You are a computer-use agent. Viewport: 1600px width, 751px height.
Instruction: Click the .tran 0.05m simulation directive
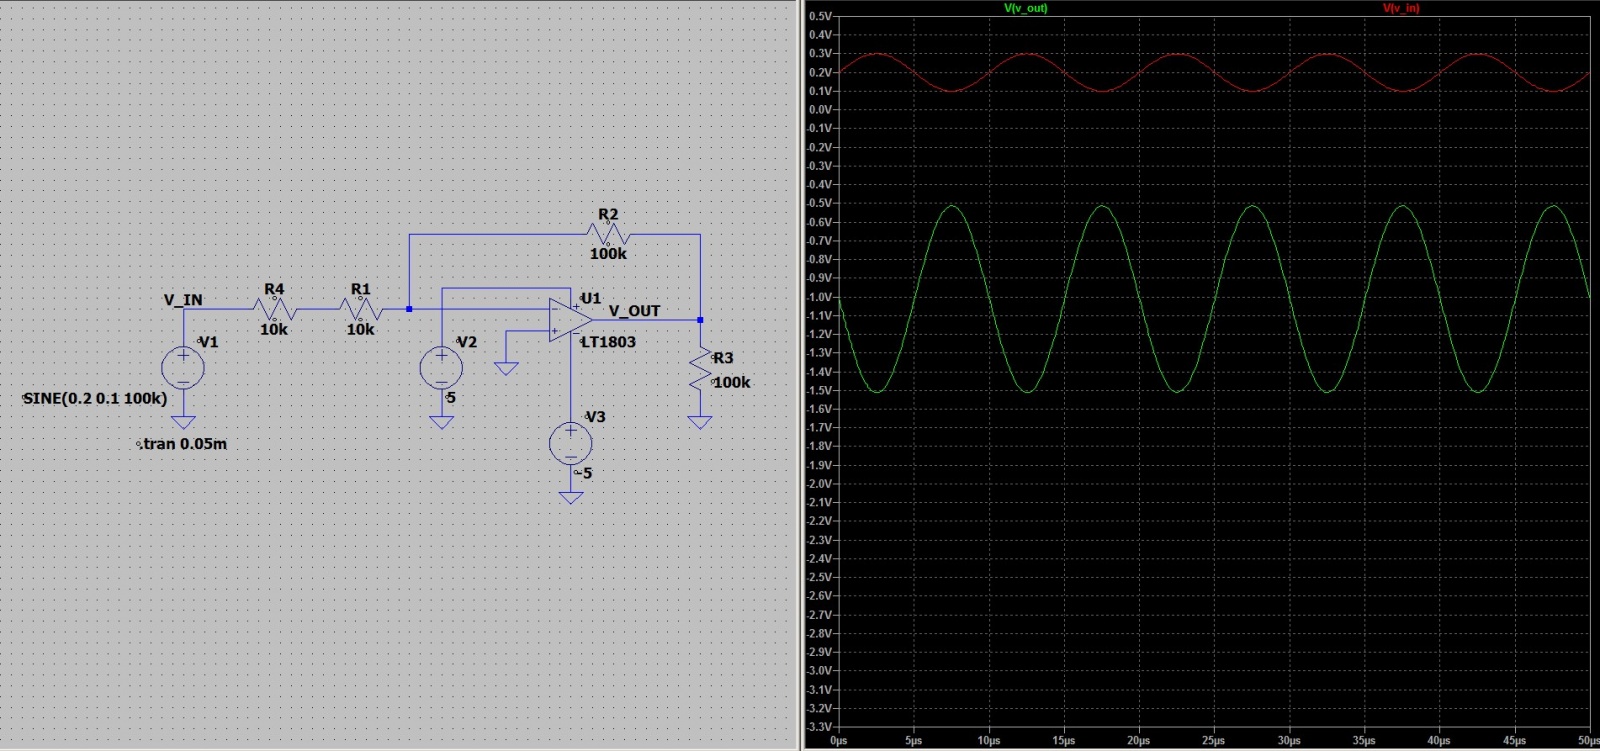coord(183,443)
